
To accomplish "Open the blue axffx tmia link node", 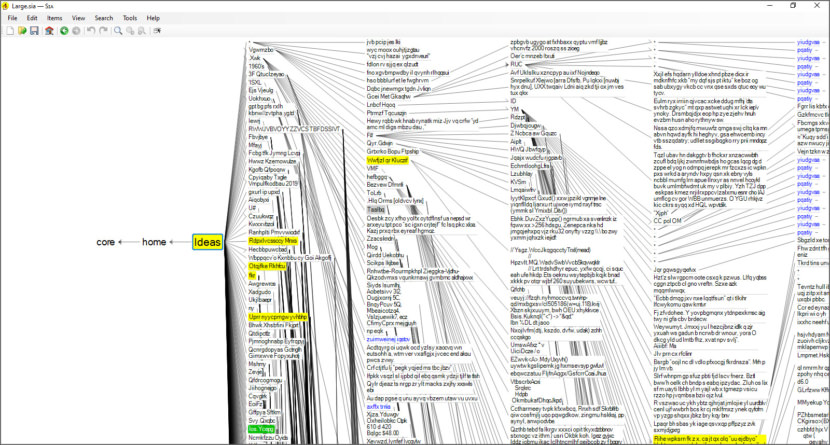I will click(x=378, y=406).
